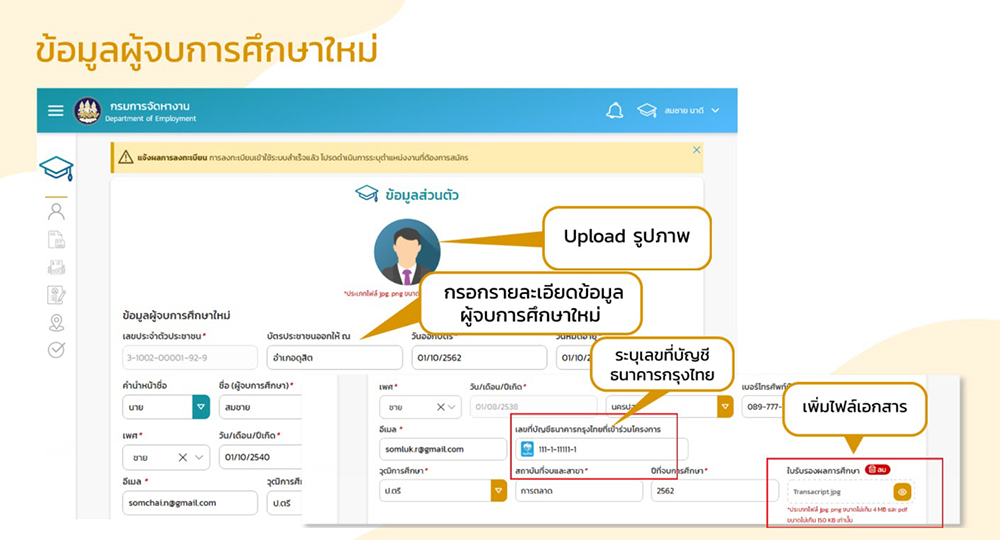
Task: Click the email field somchai.n@gmail.com
Action: click(189, 502)
